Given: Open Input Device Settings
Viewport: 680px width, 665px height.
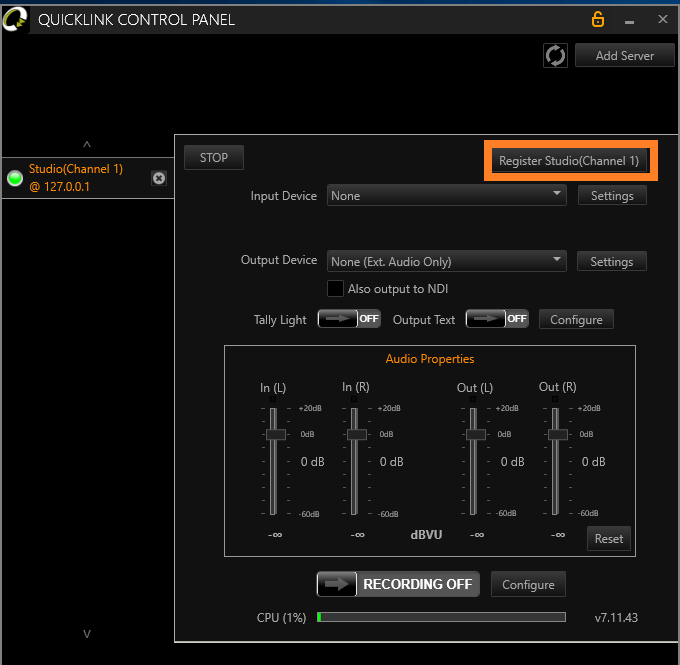Looking at the screenshot, I should pos(612,195).
